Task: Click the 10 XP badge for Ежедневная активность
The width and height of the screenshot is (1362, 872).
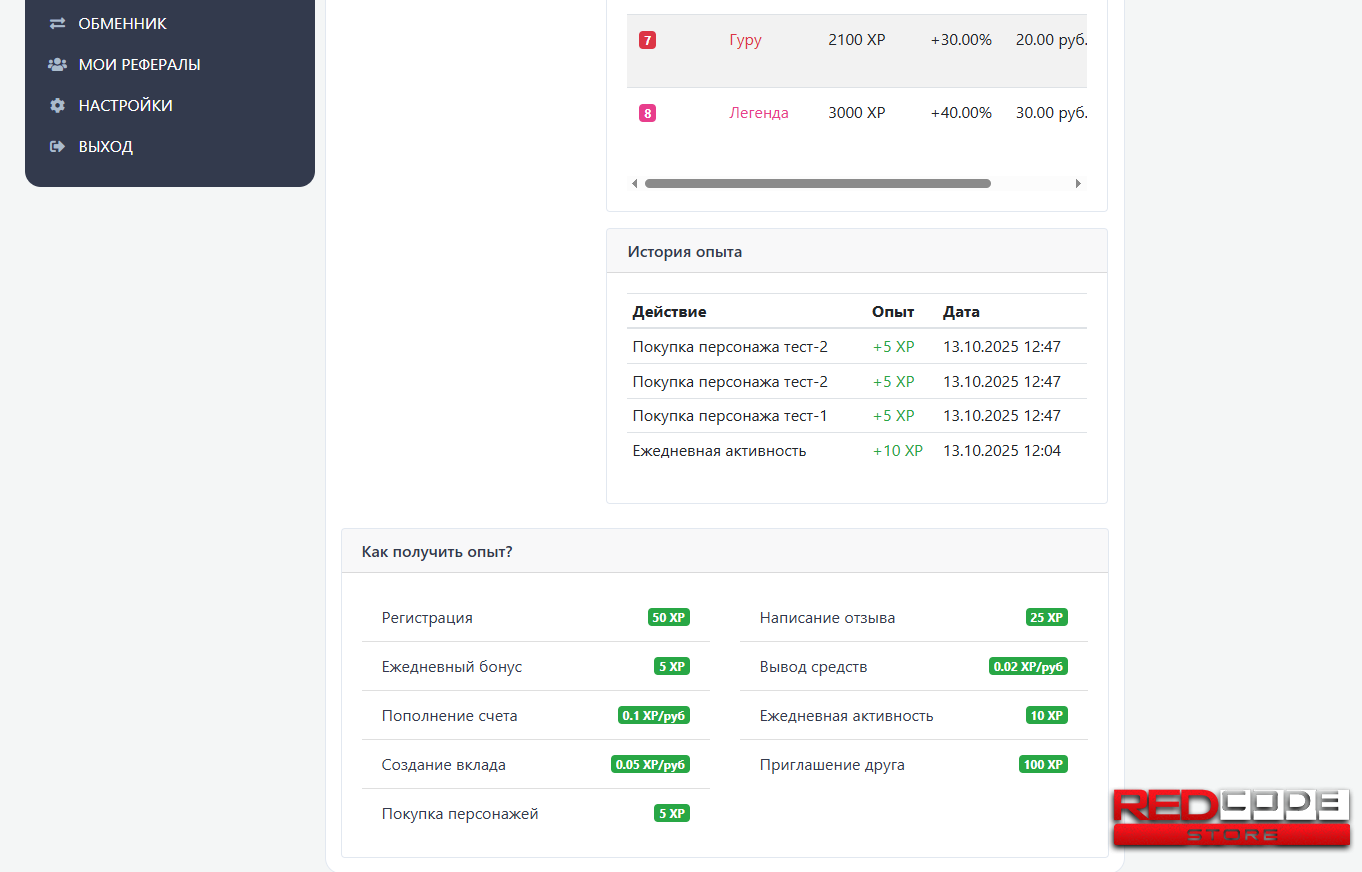Action: (1046, 715)
